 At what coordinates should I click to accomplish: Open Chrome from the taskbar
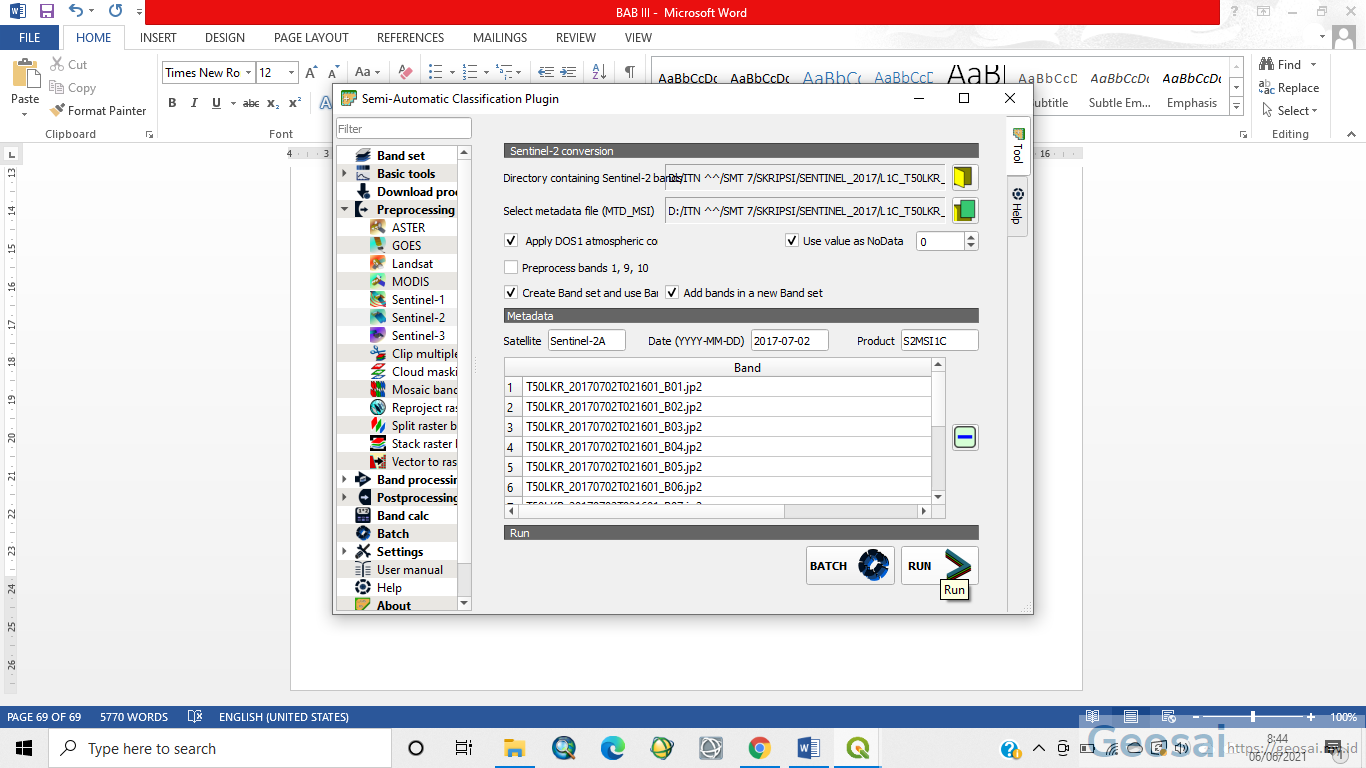coord(759,748)
